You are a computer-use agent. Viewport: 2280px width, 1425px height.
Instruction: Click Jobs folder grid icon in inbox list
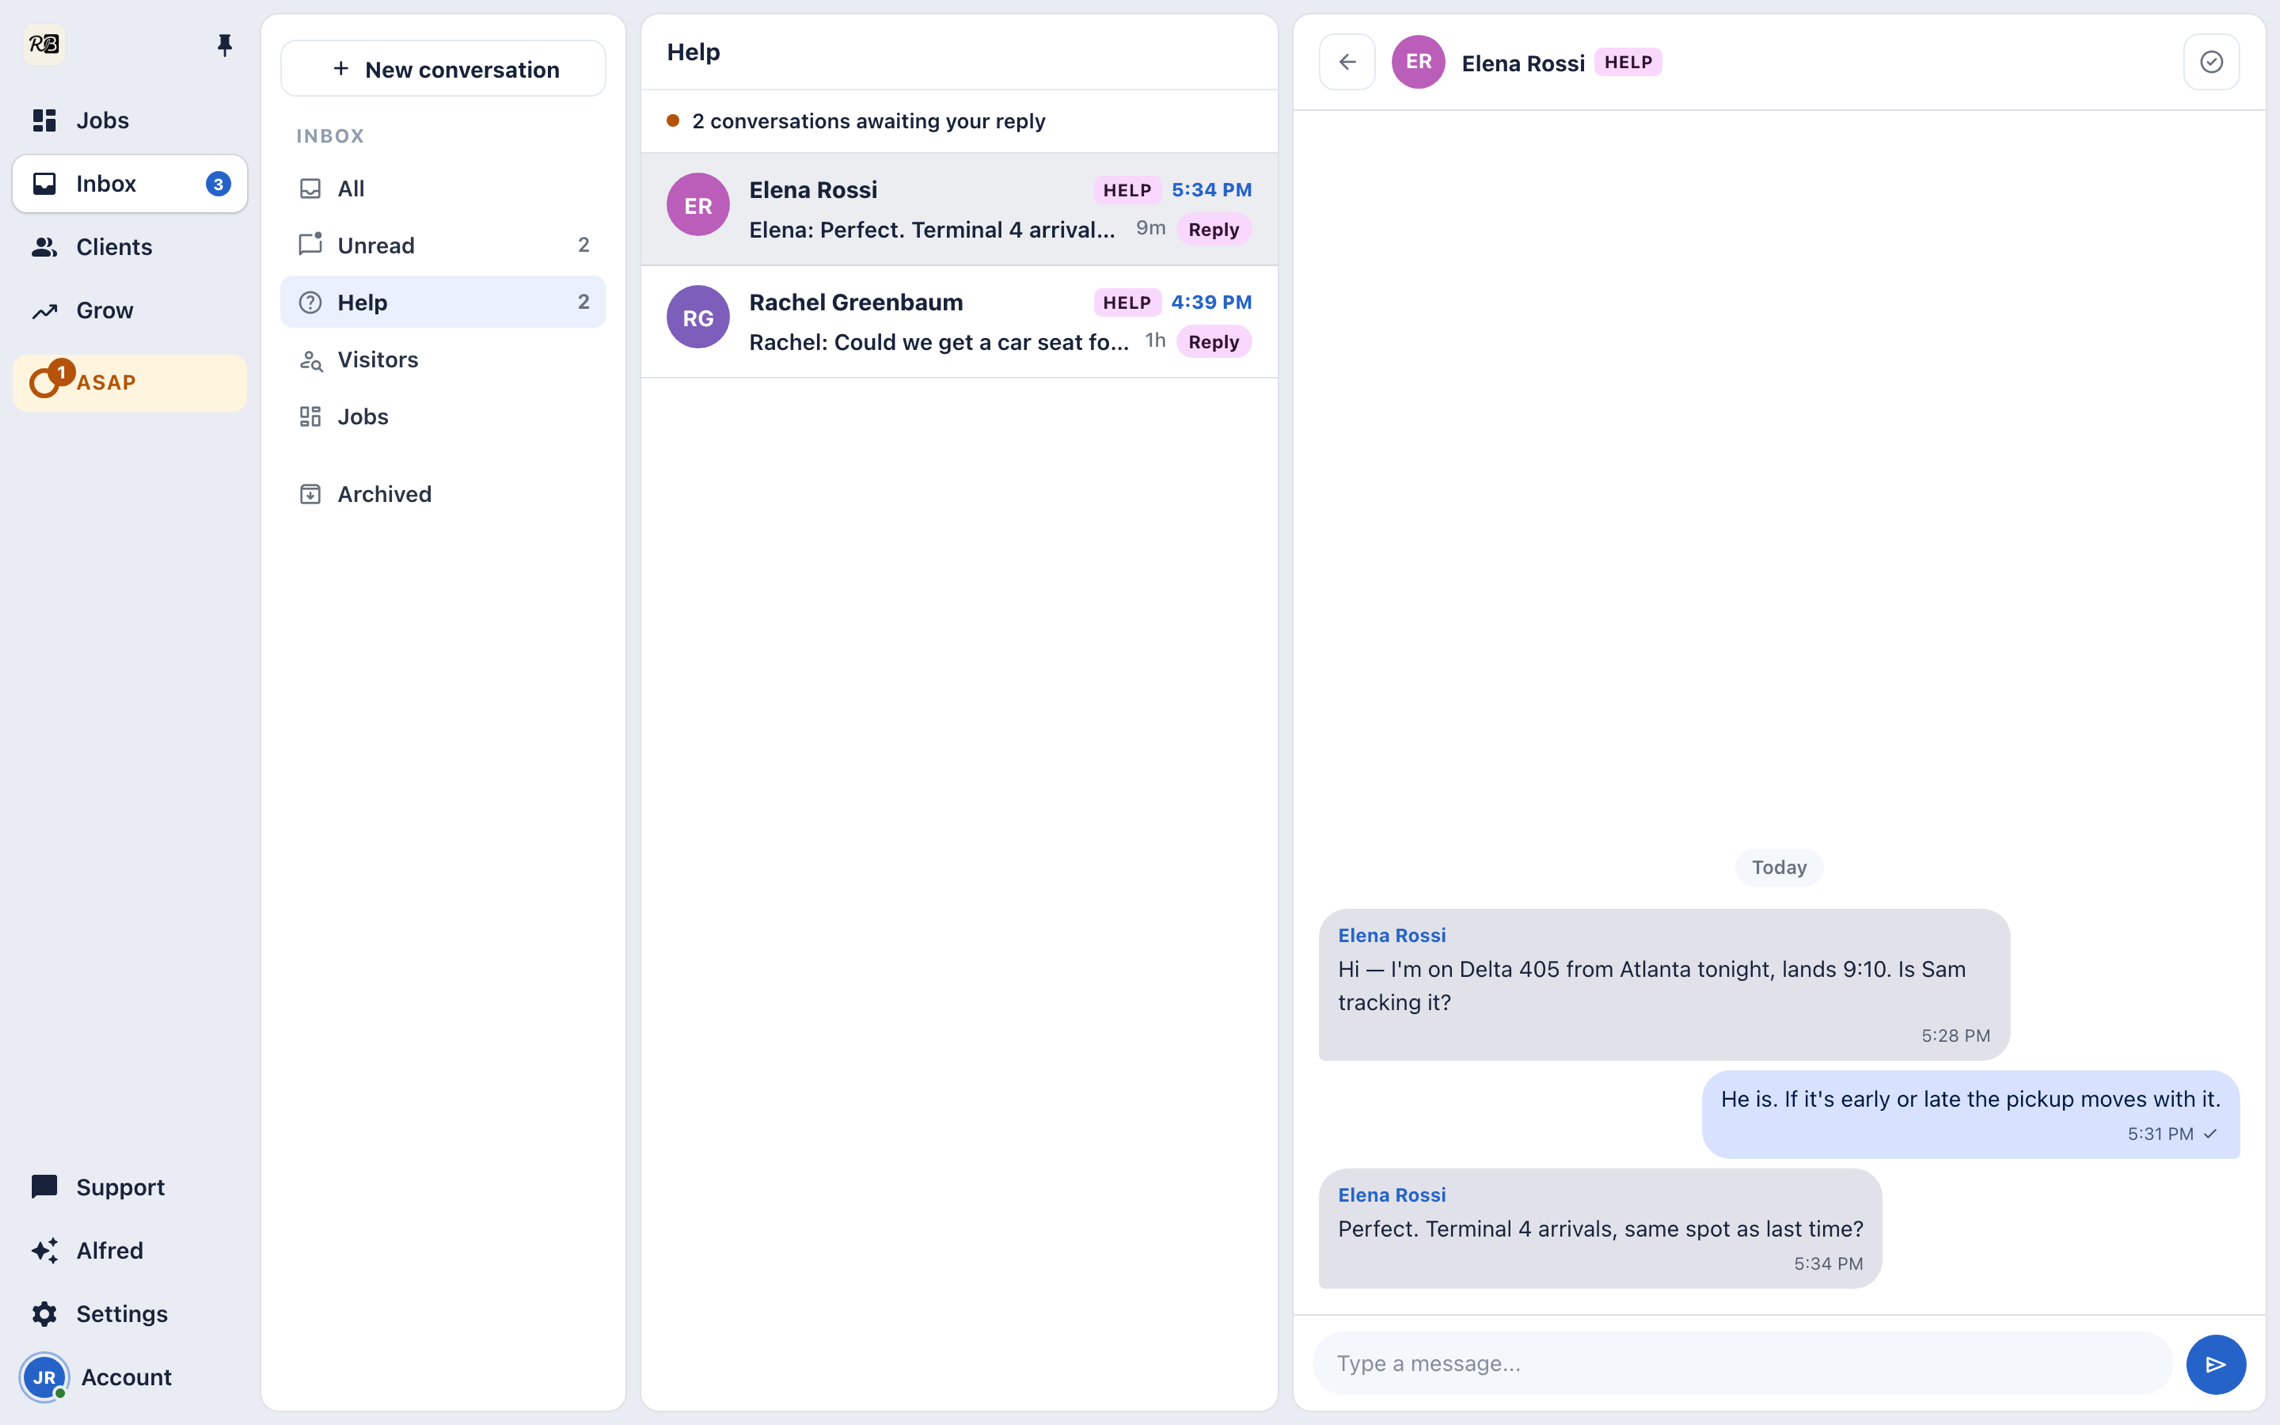(x=310, y=416)
